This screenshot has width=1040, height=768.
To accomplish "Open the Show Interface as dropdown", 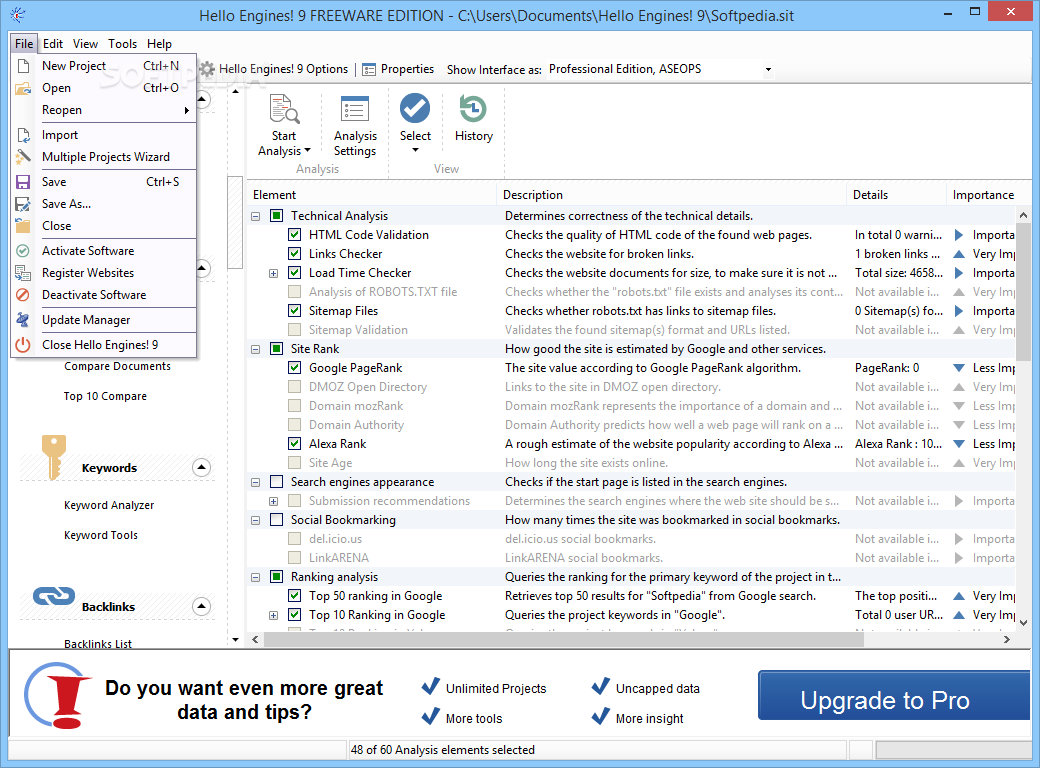I will (768, 69).
